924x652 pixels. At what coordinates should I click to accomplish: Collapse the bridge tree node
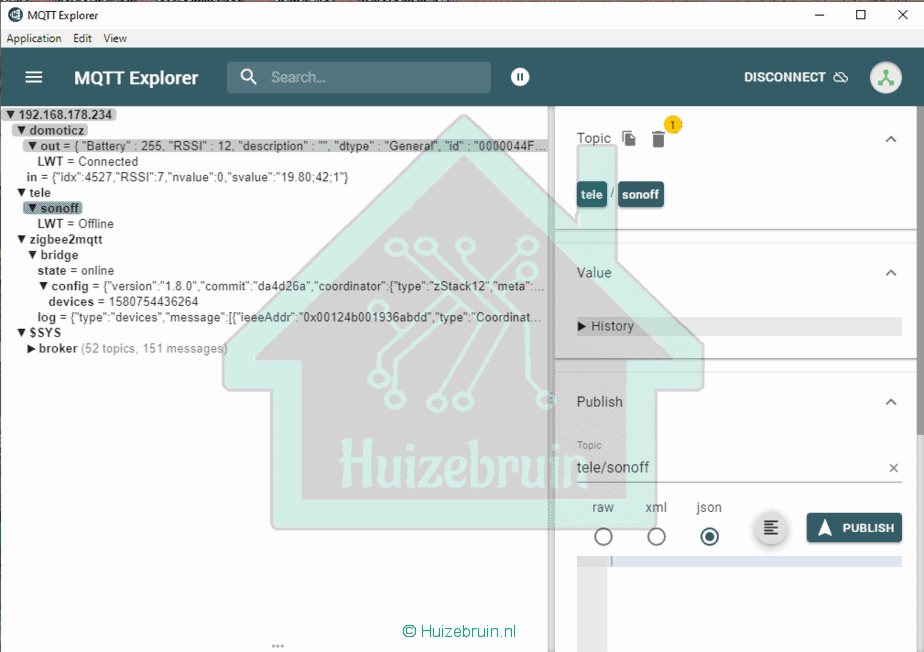pos(32,255)
